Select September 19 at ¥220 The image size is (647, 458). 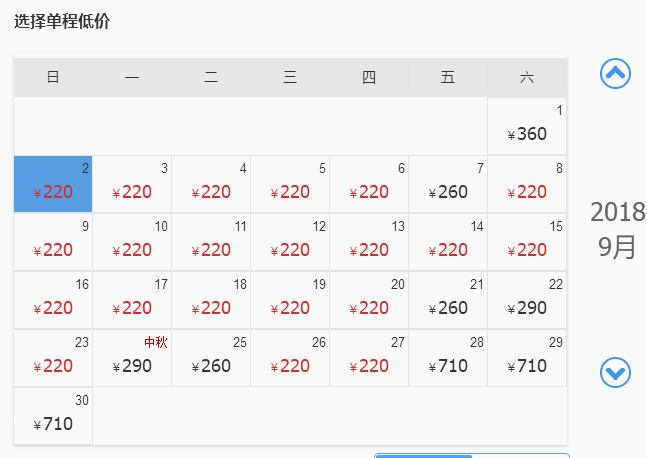(290, 300)
